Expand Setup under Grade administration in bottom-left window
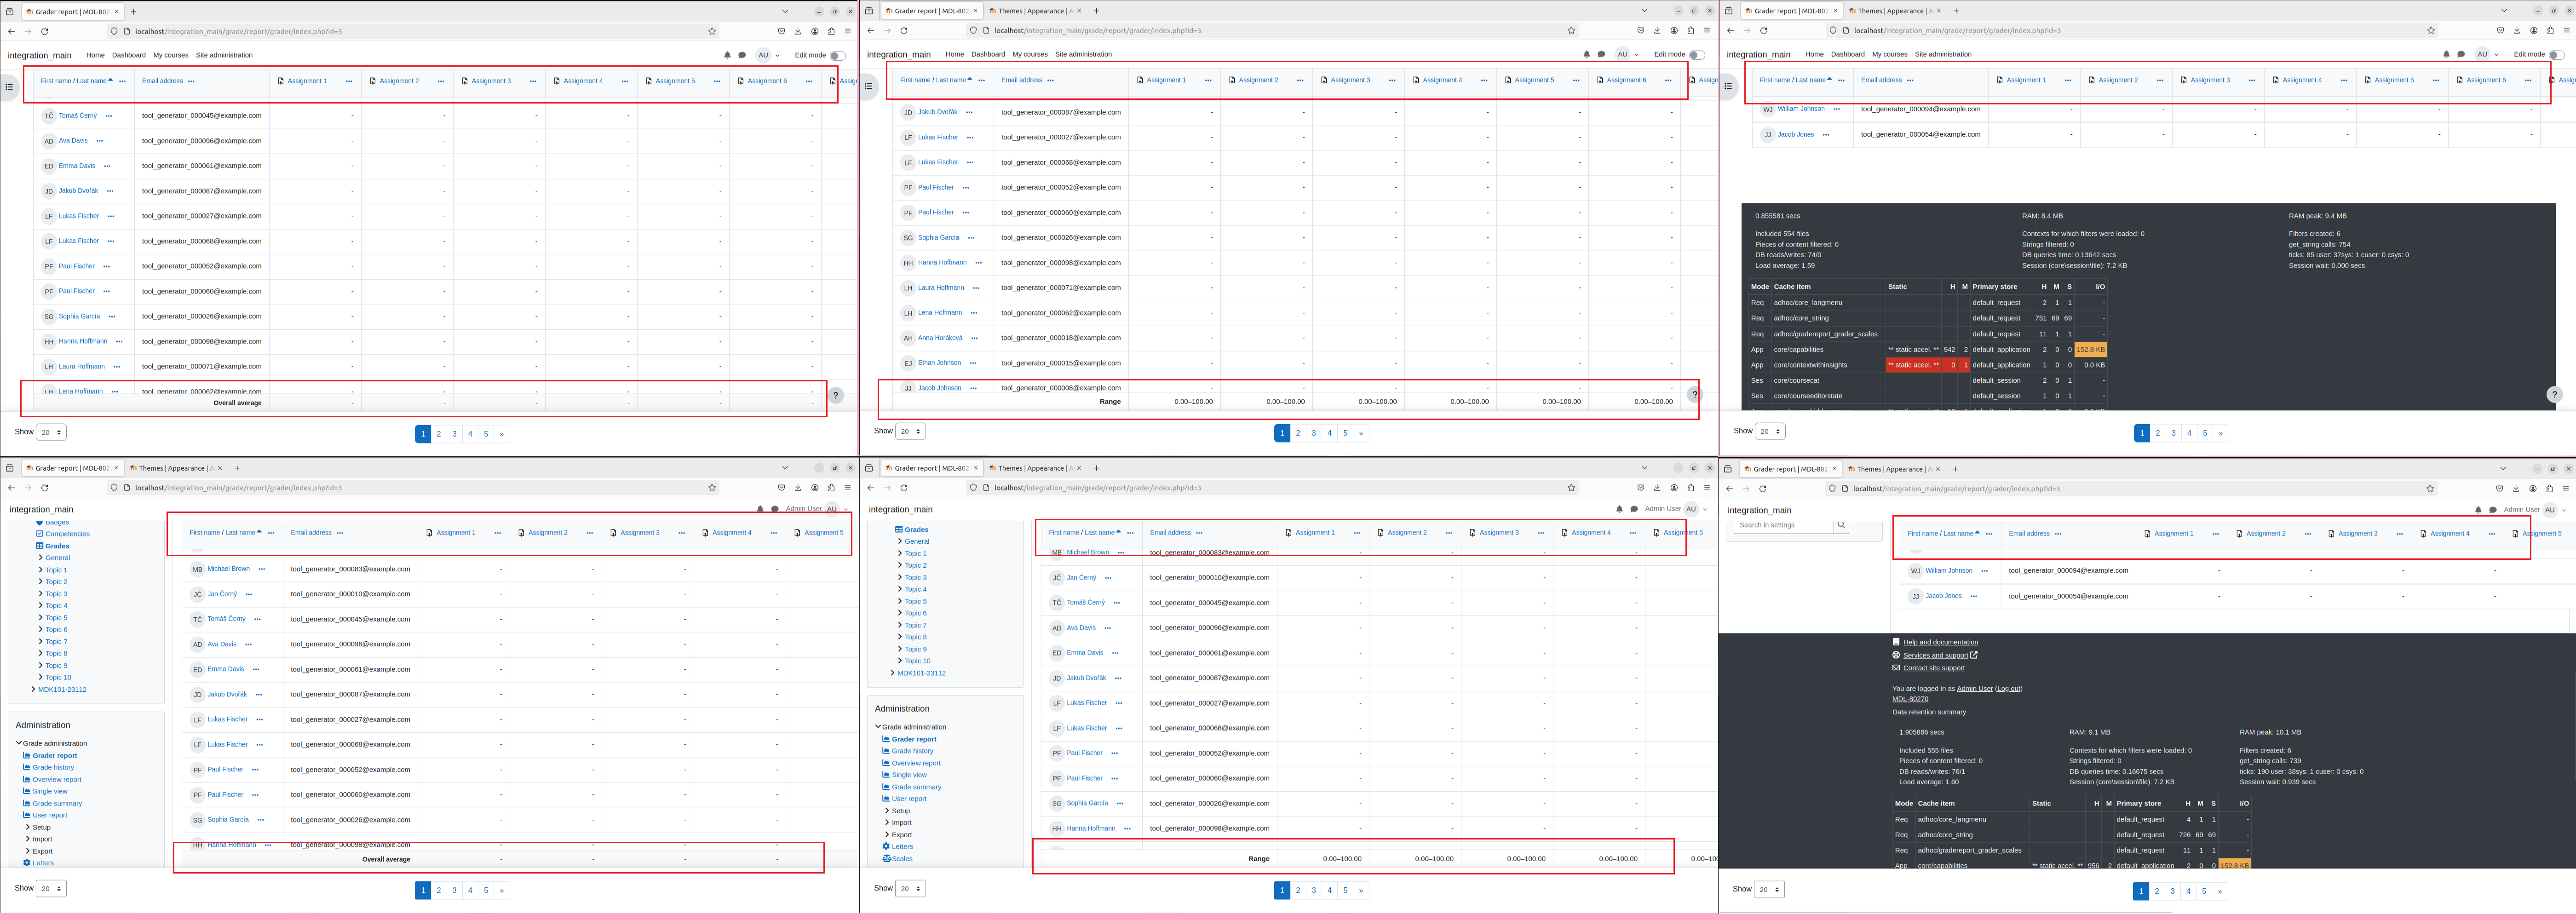The height and width of the screenshot is (920, 2576). [28, 828]
